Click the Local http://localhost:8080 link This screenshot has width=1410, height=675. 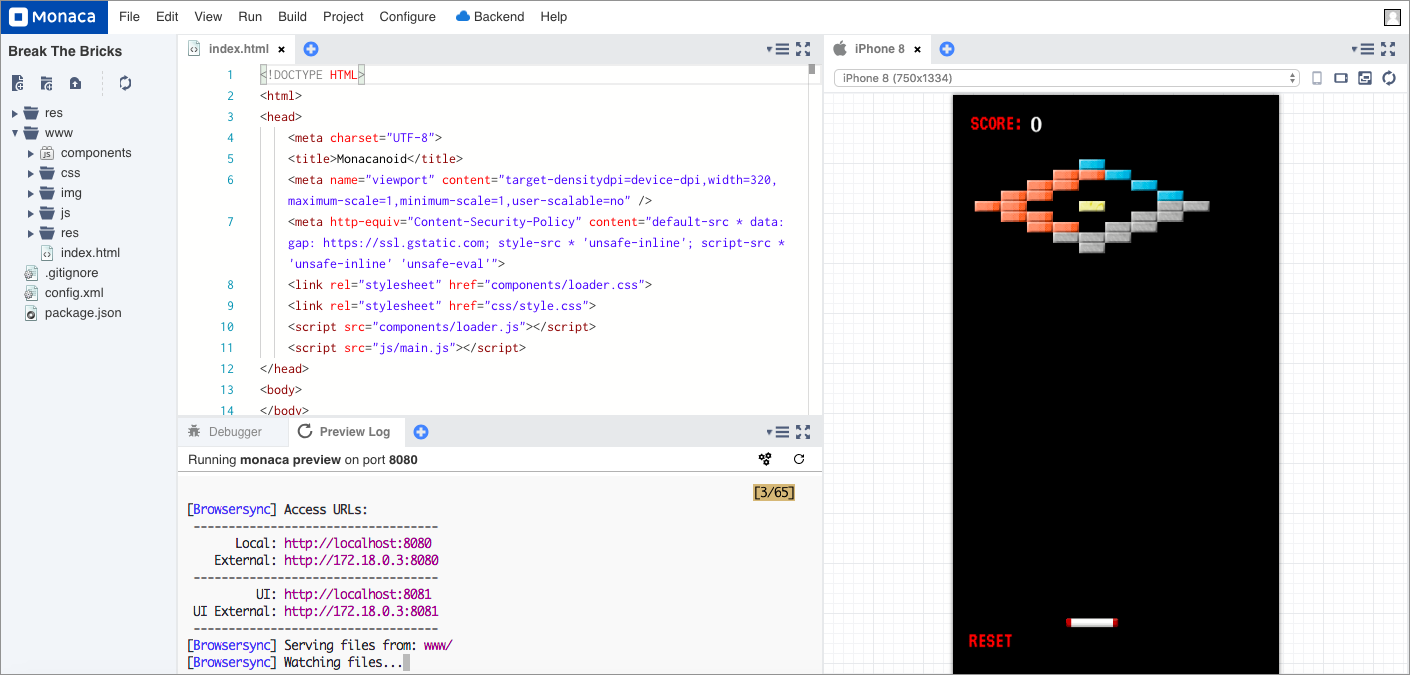[358, 543]
